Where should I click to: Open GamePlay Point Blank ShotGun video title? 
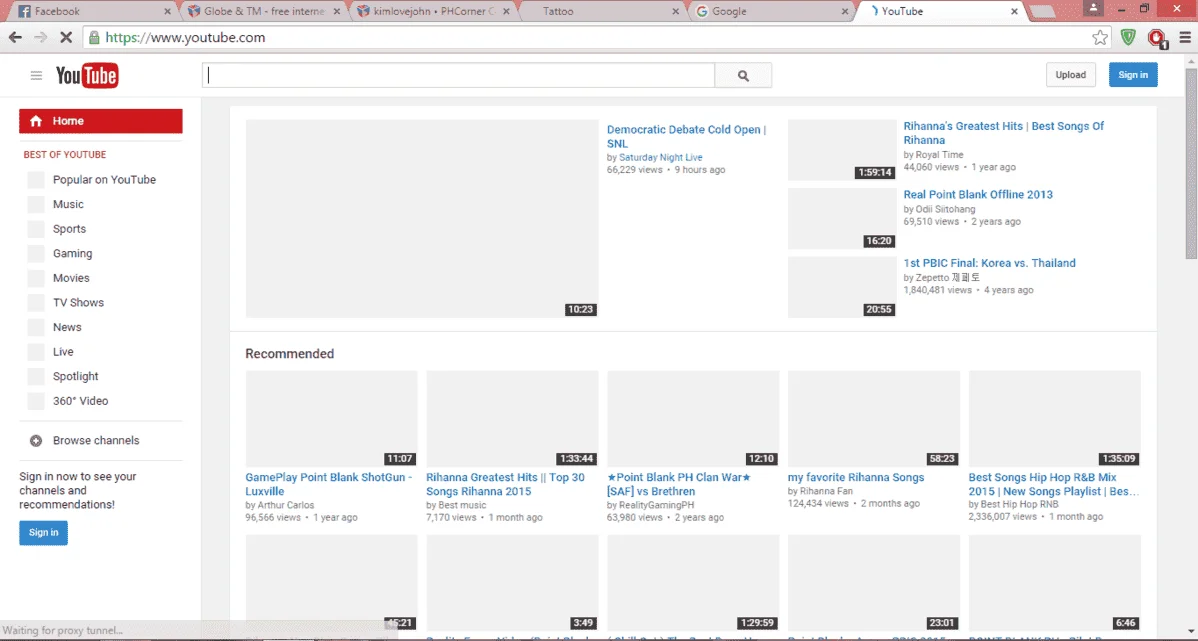pos(329,484)
